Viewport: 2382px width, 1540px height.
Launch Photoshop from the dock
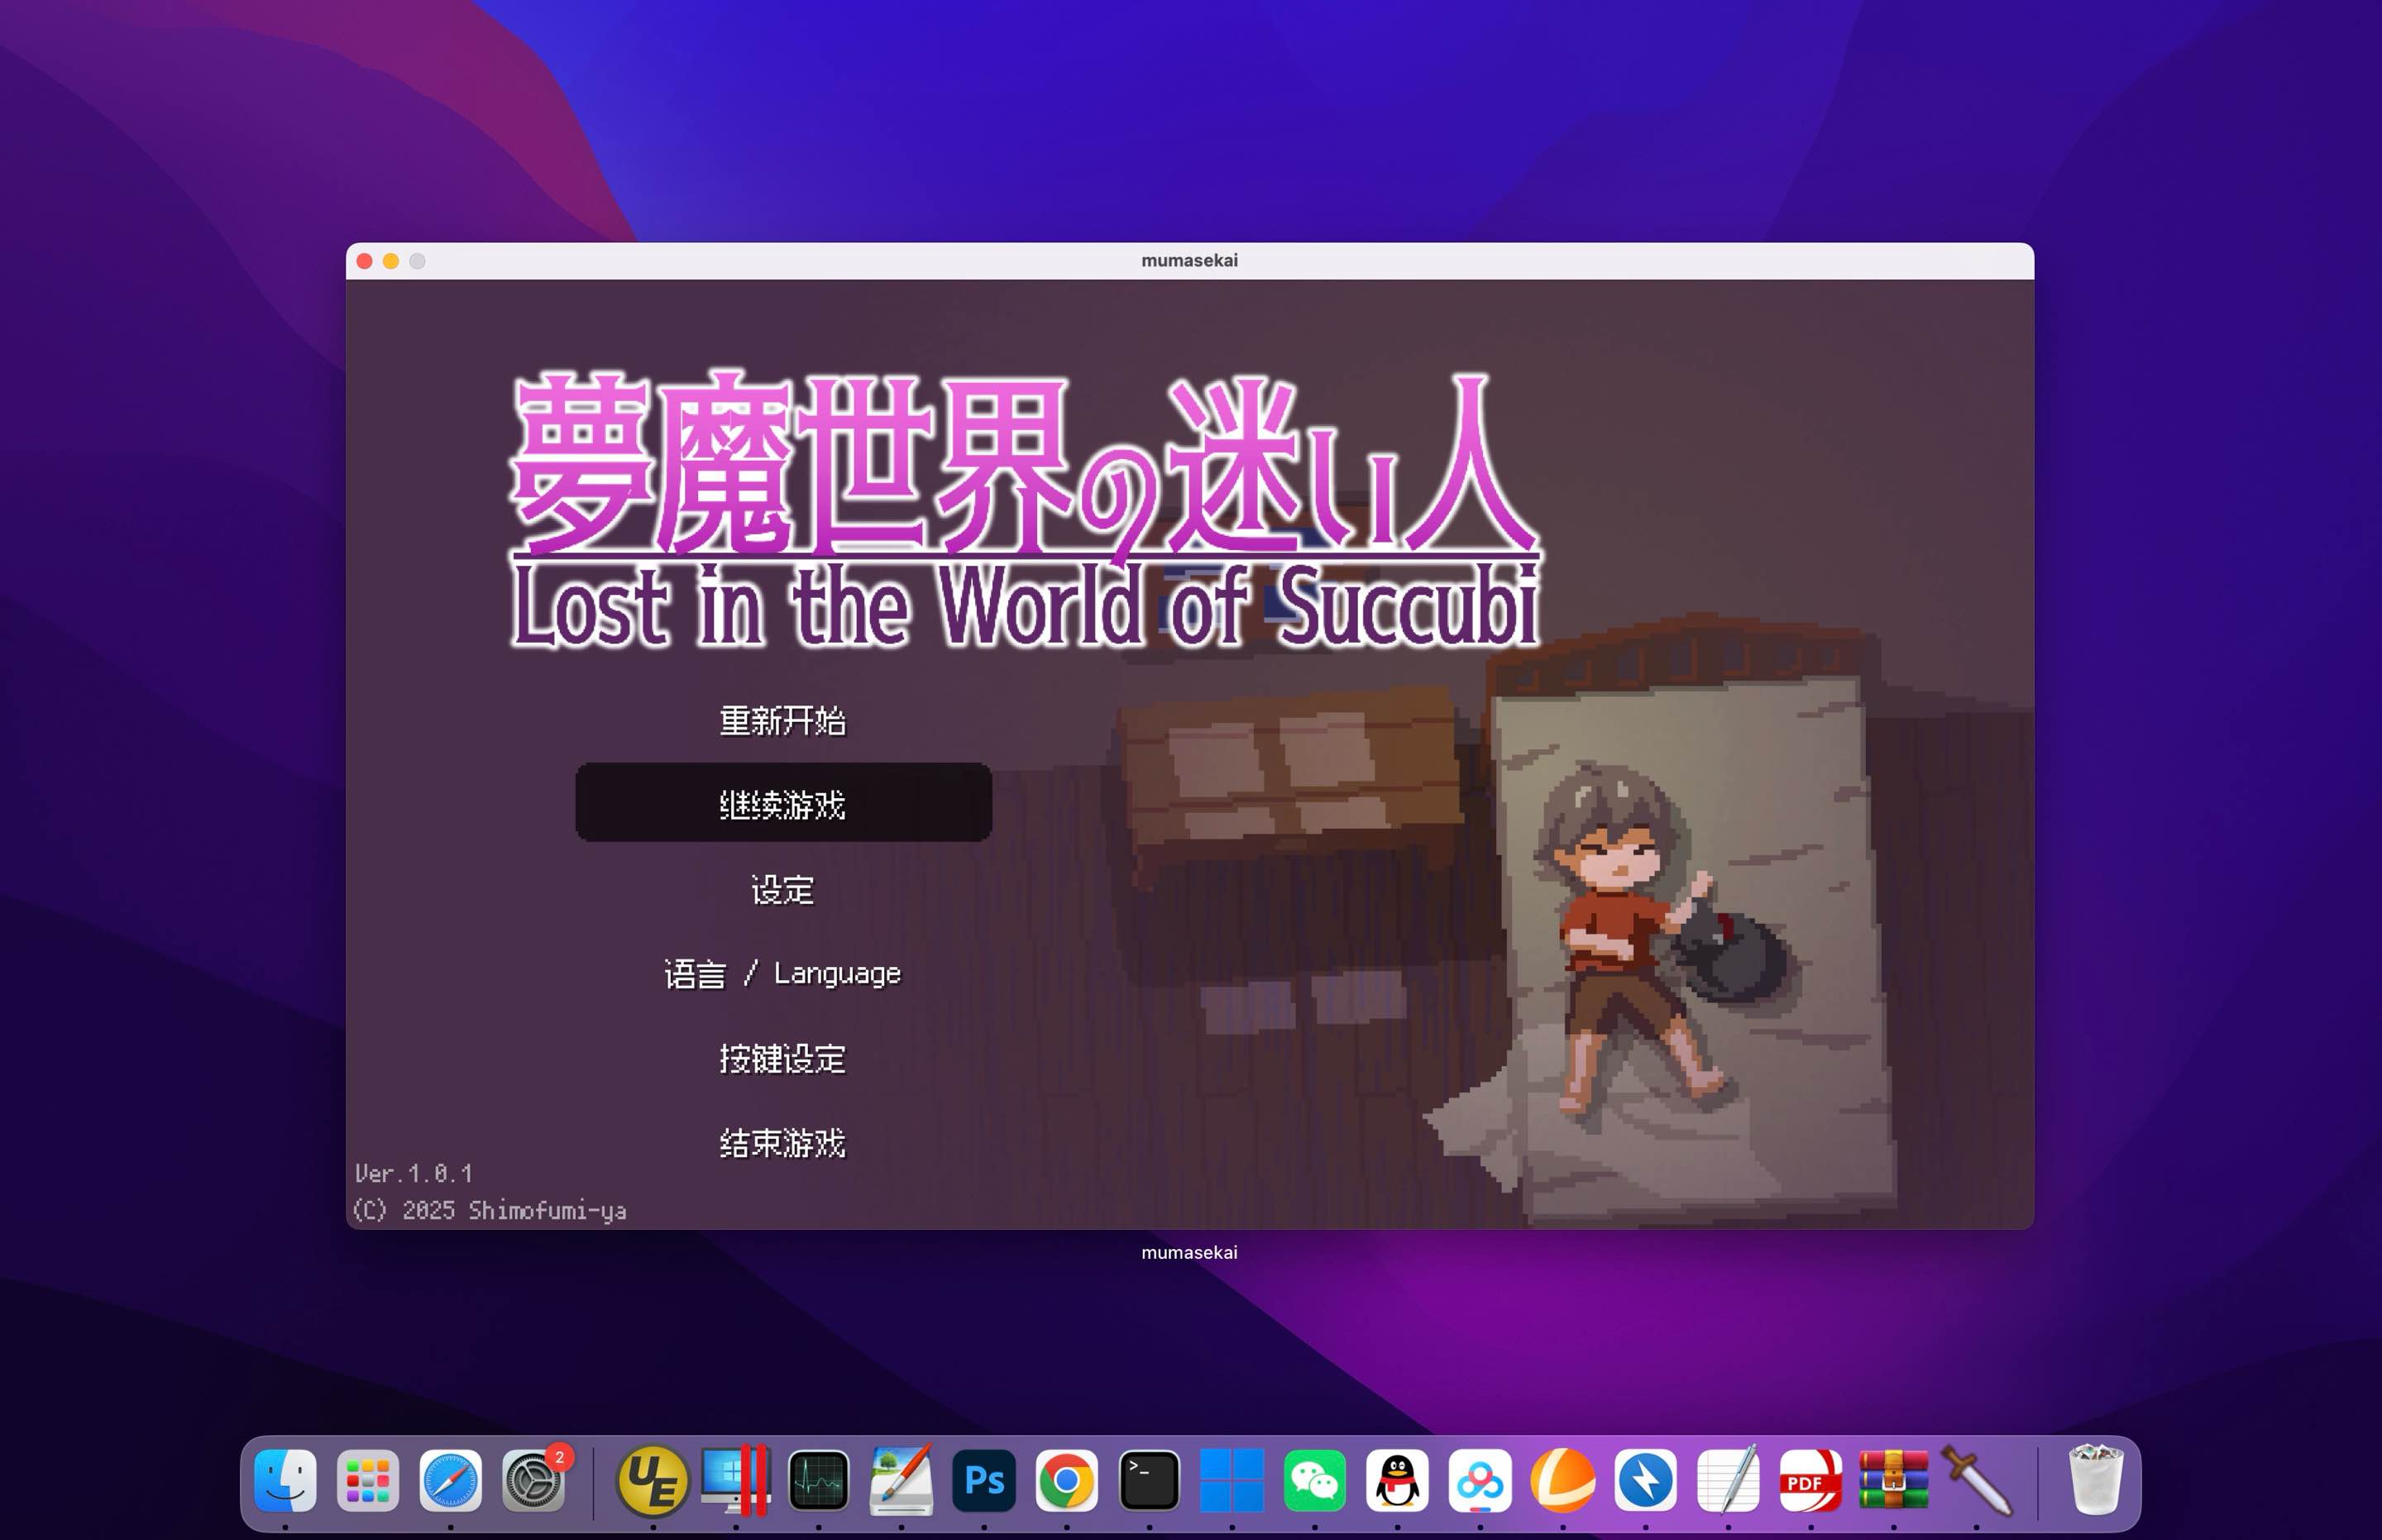984,1481
